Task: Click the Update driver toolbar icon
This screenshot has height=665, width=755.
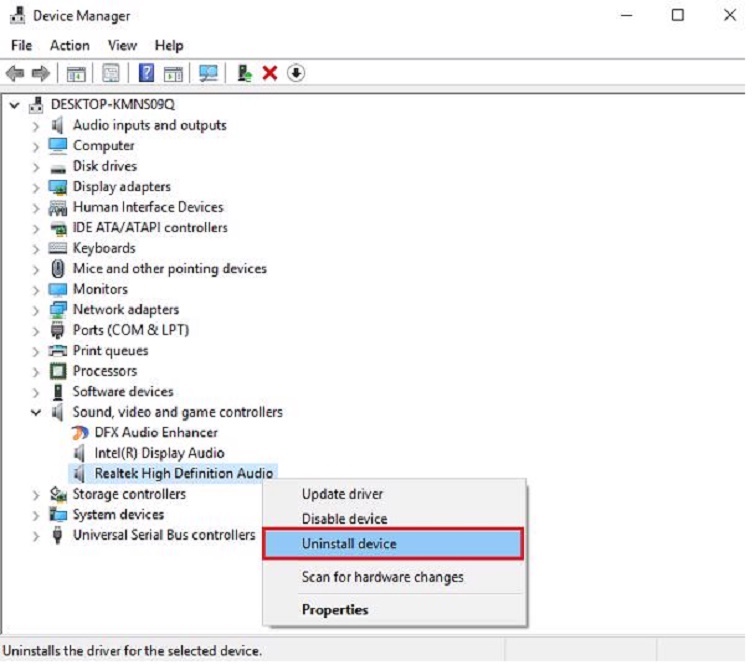Action: [x=244, y=74]
